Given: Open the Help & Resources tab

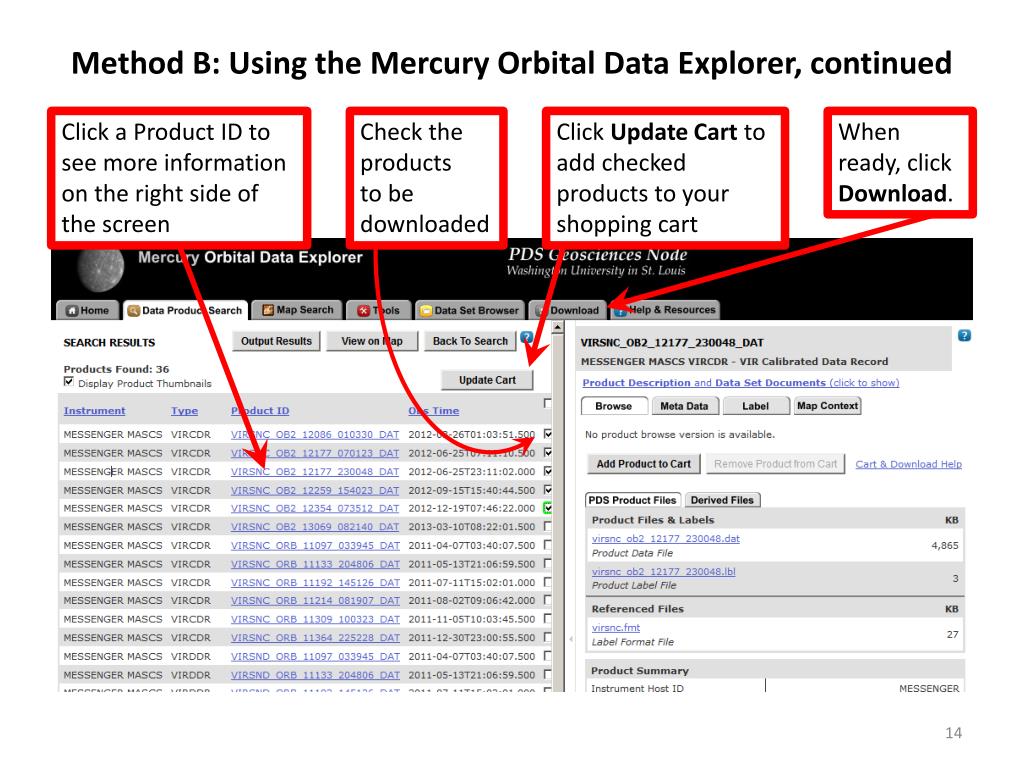Looking at the screenshot, I should coord(665,310).
